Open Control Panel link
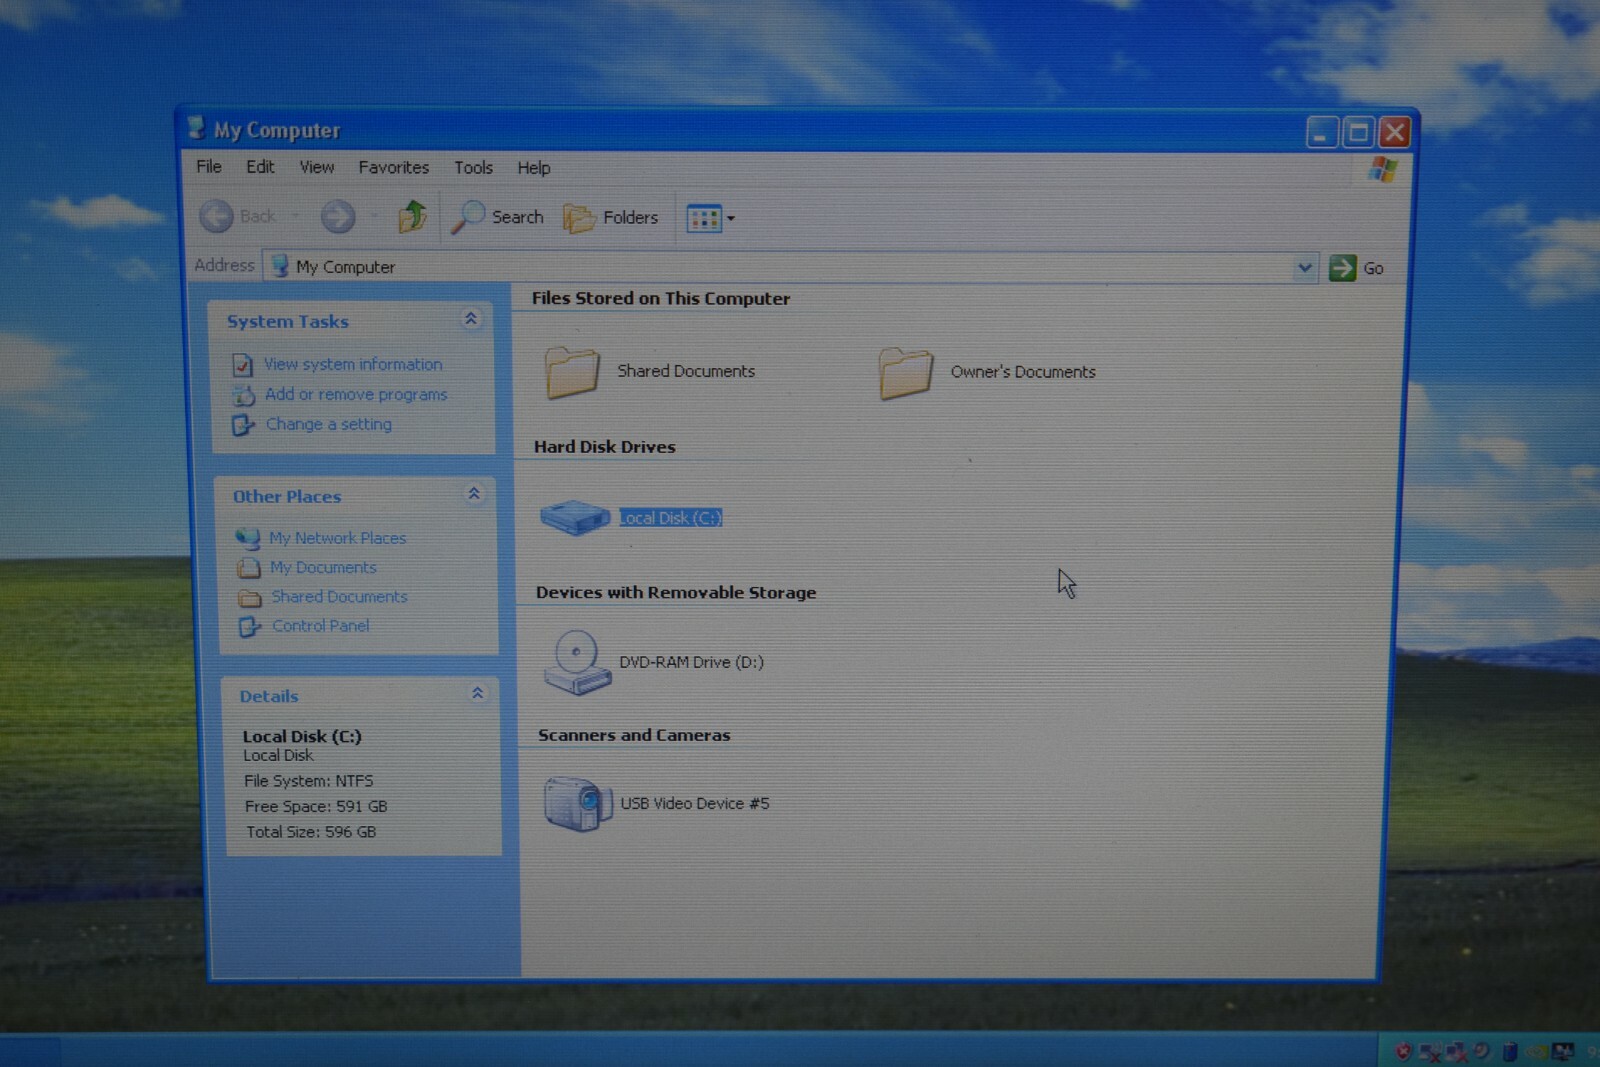This screenshot has height=1067, width=1600. [321, 625]
